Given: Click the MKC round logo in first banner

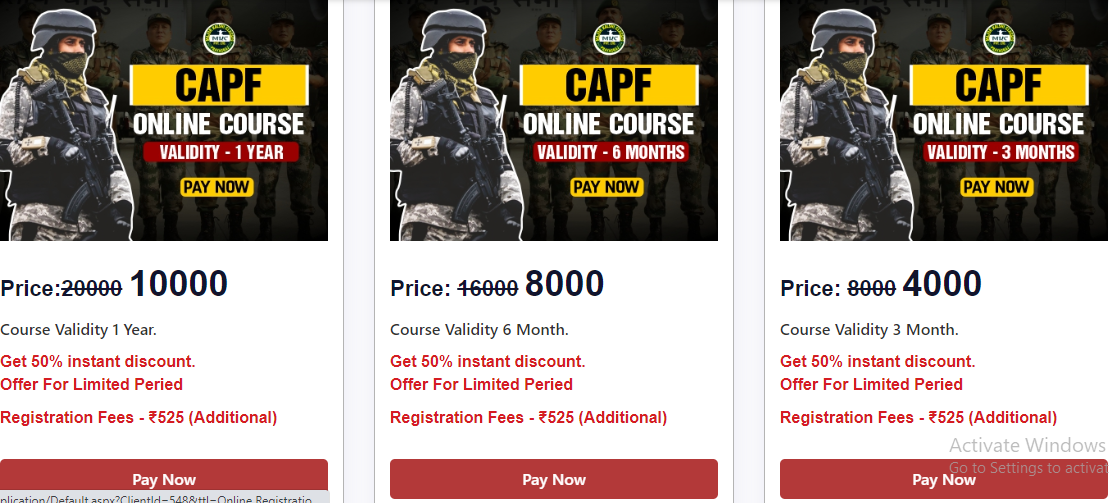Looking at the screenshot, I should click(219, 39).
